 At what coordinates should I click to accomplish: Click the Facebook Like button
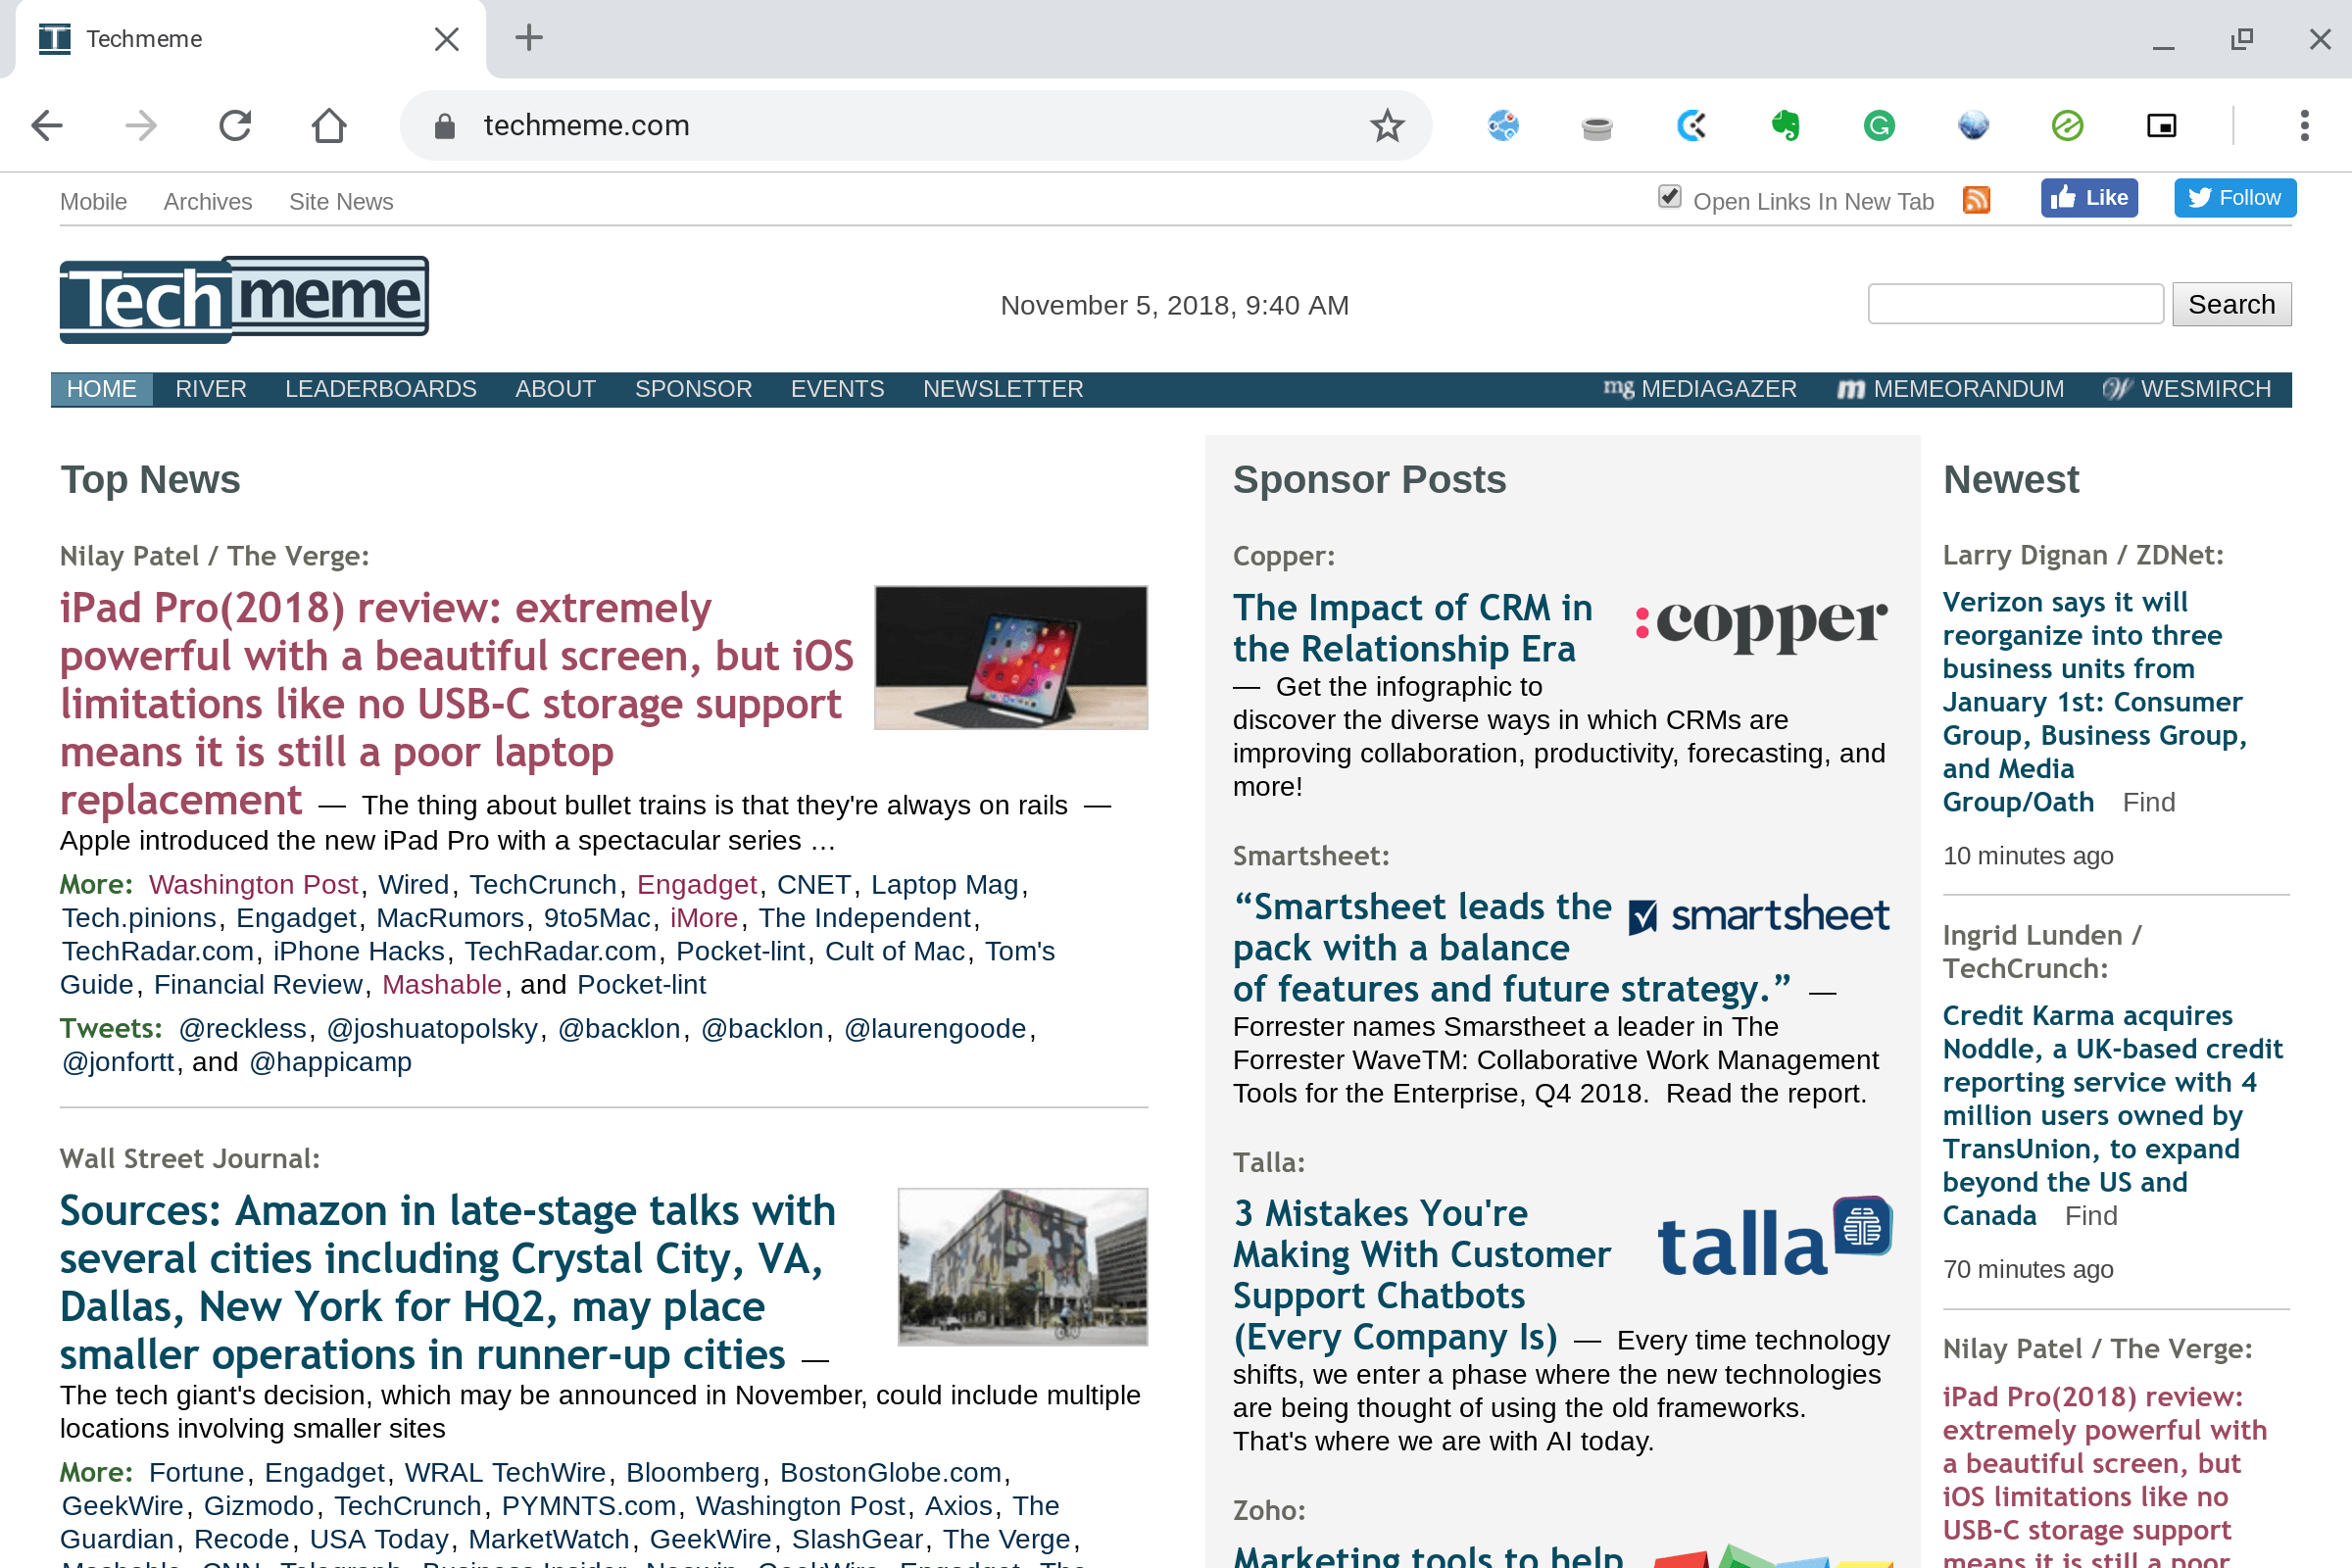[x=2089, y=198]
